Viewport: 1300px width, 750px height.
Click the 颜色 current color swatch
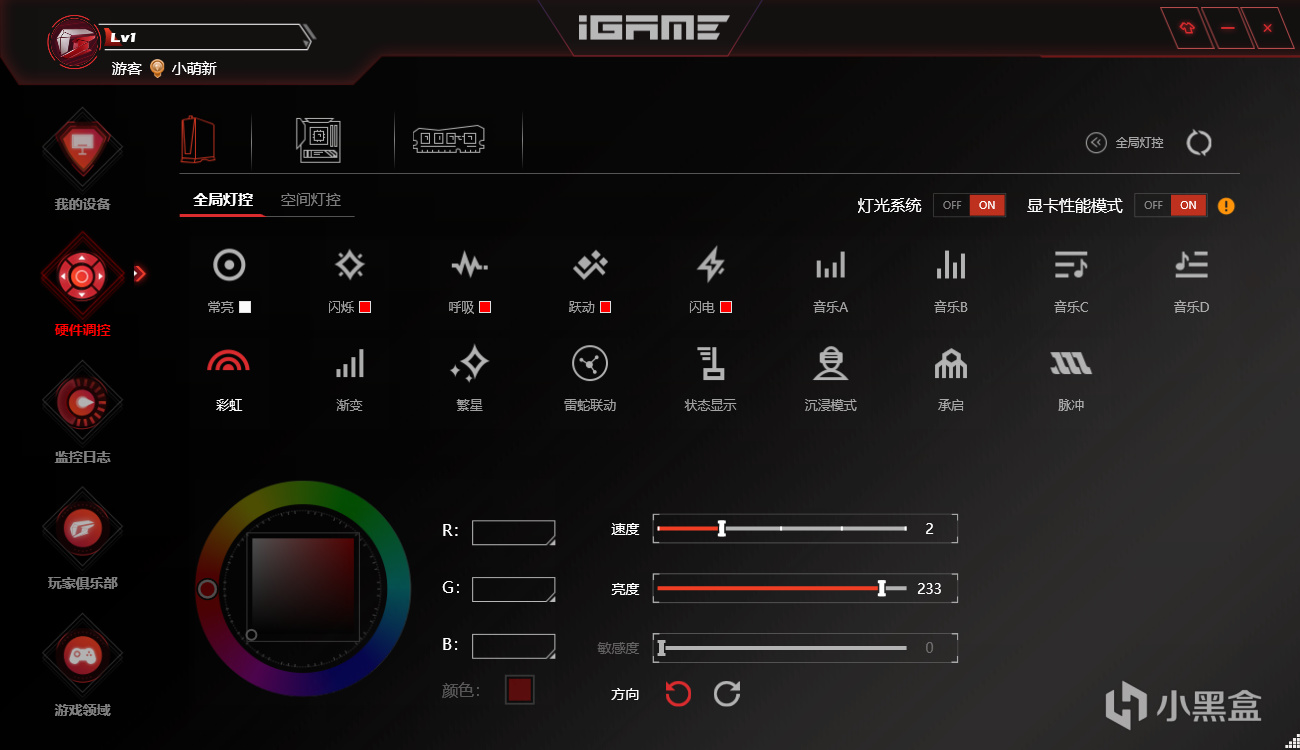click(520, 690)
